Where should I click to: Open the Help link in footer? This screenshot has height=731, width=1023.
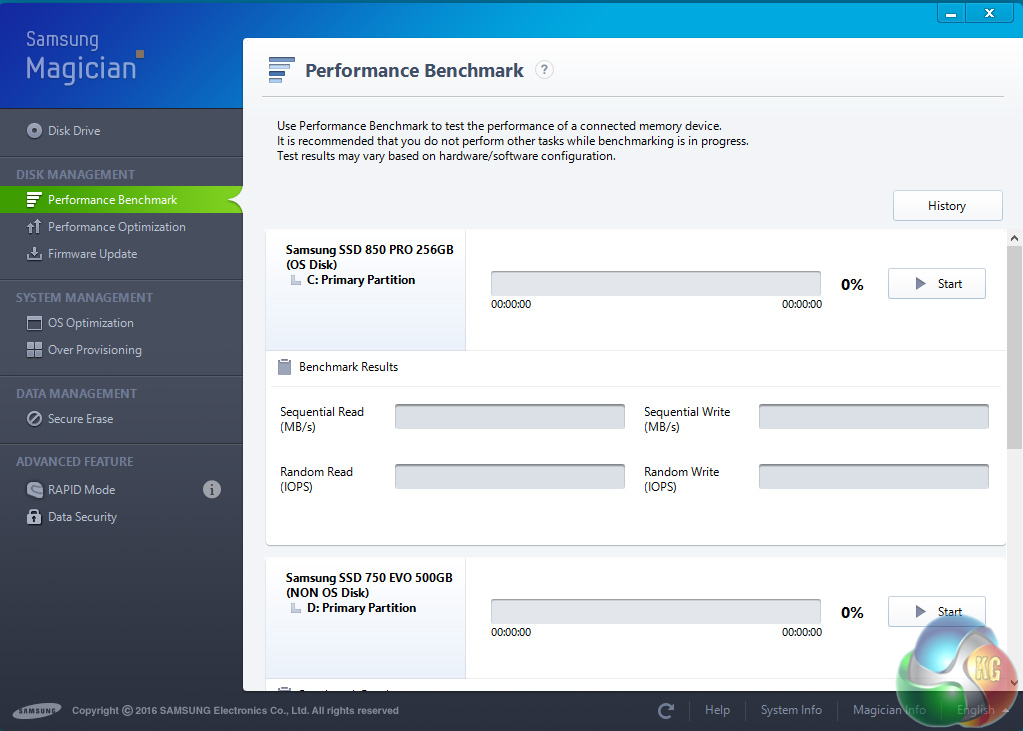coord(717,710)
